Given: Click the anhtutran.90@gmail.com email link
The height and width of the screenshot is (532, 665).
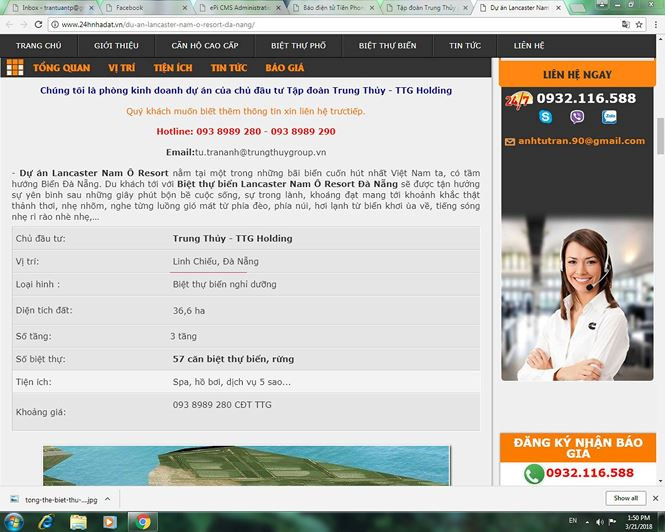Looking at the screenshot, I should pyautogui.click(x=581, y=141).
